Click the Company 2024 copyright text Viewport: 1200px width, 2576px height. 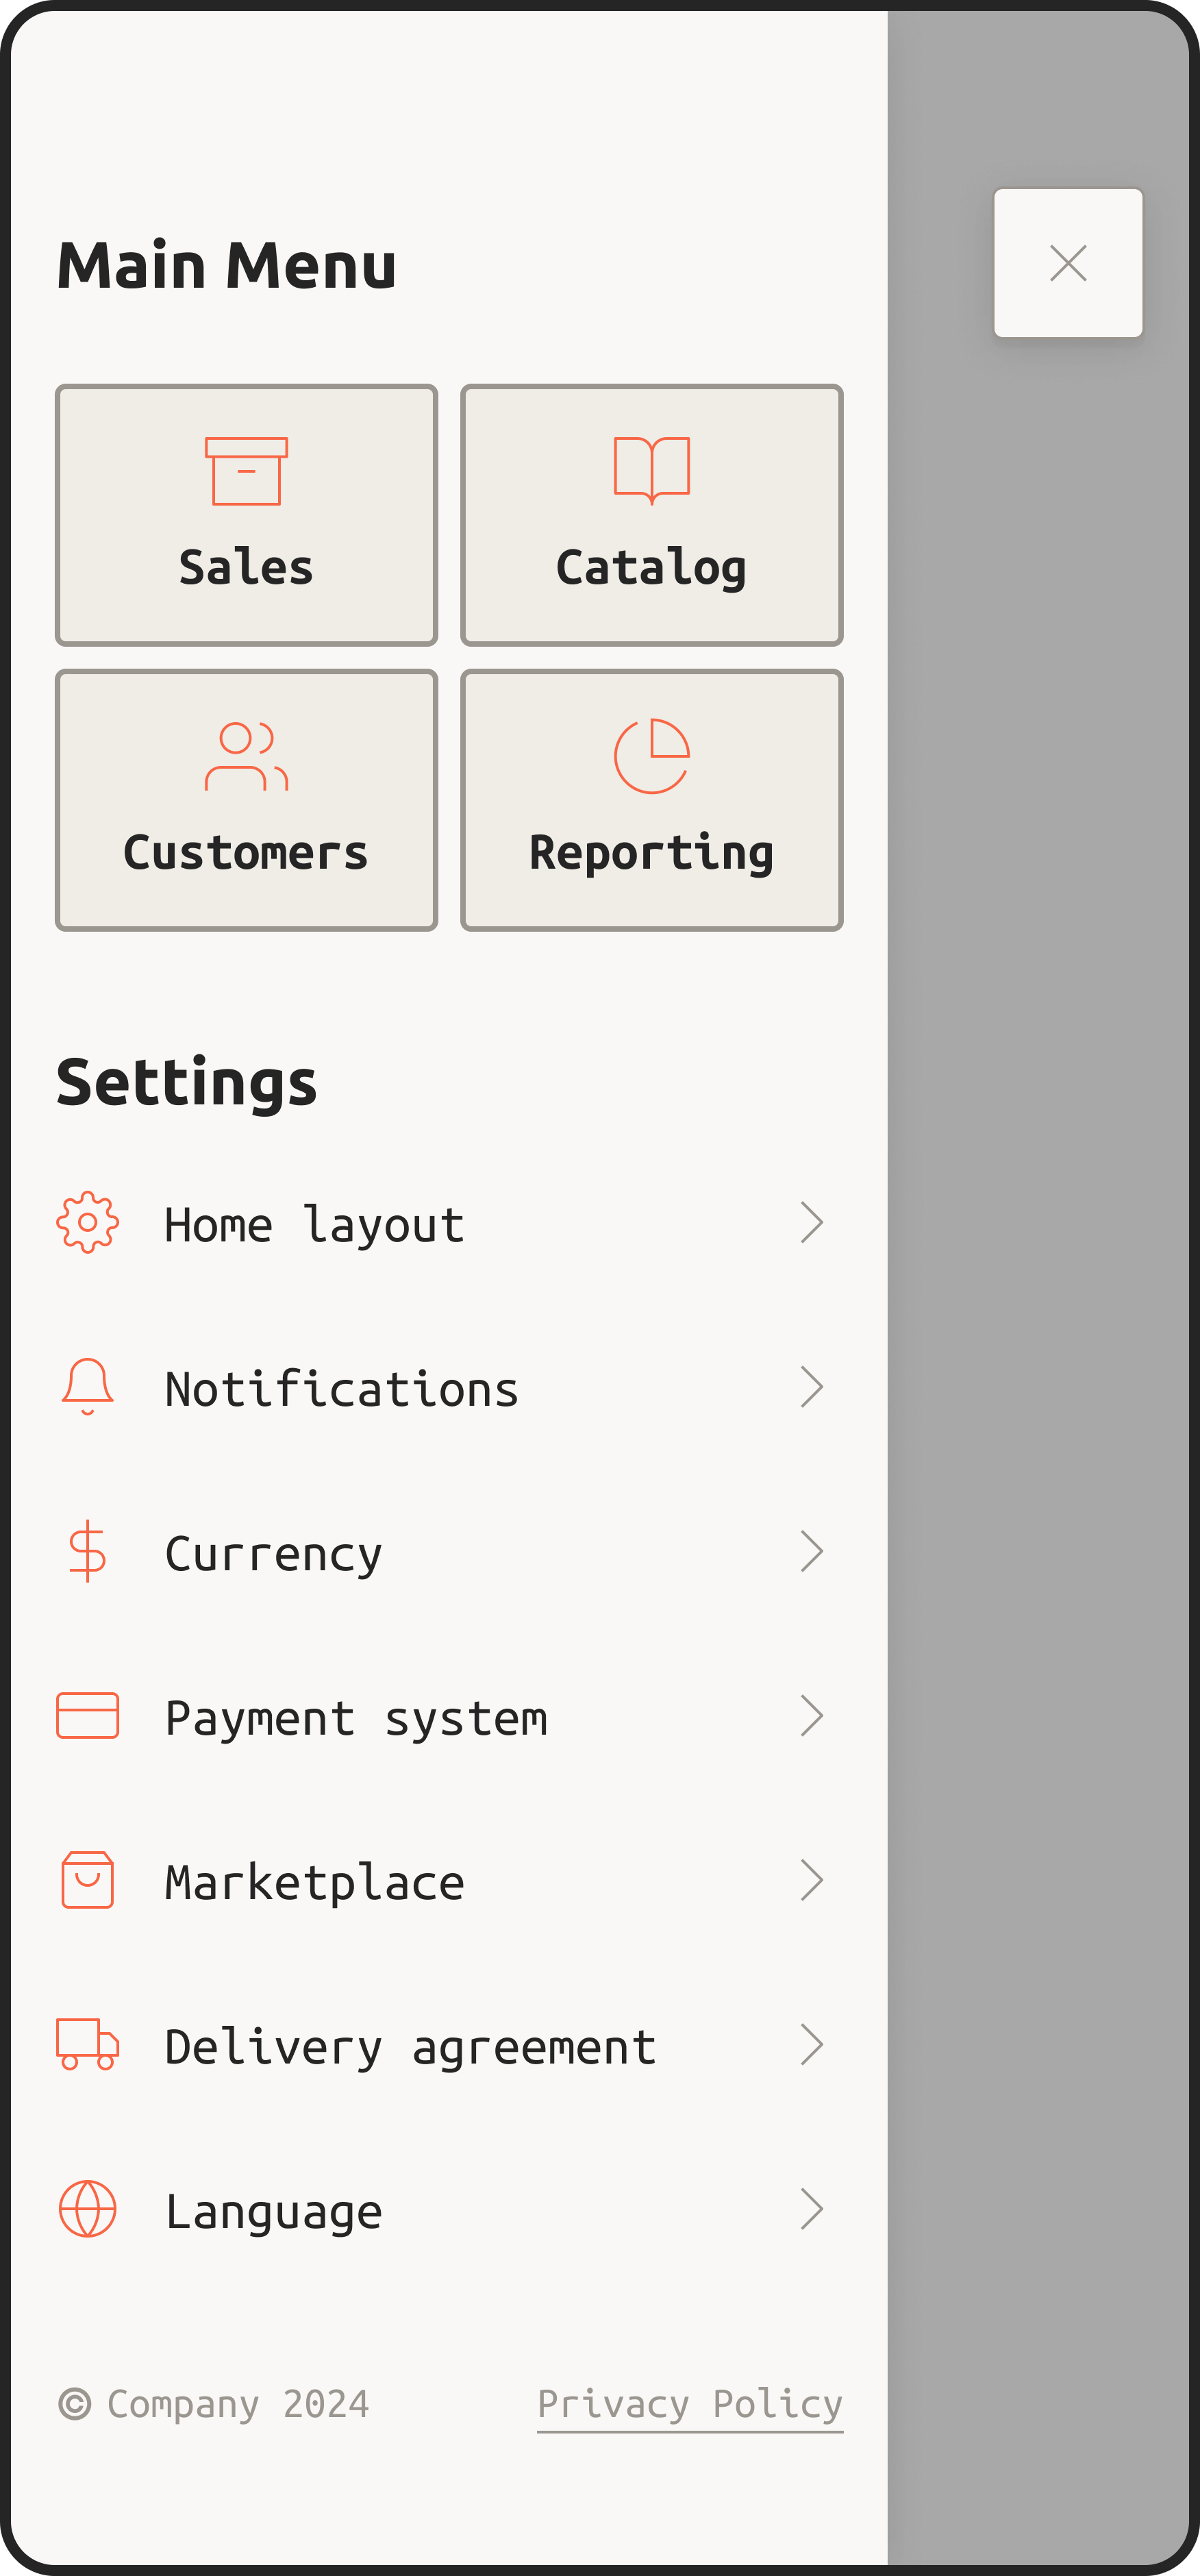pyautogui.click(x=214, y=2404)
